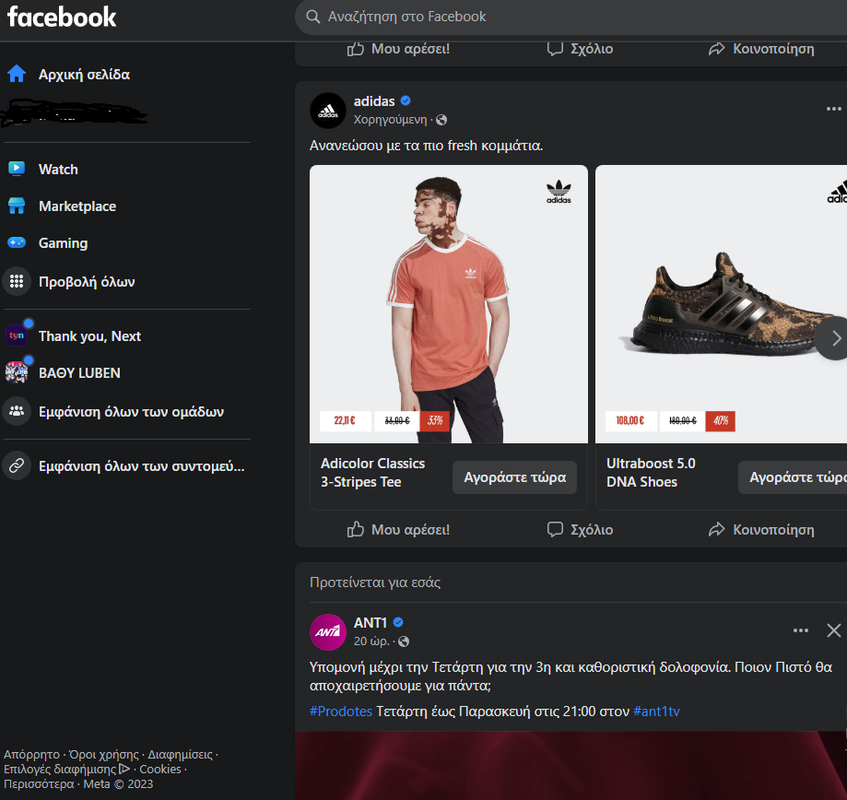Like the adidas post (Μου αρέσει!)
The image size is (847, 800).
click(x=399, y=529)
